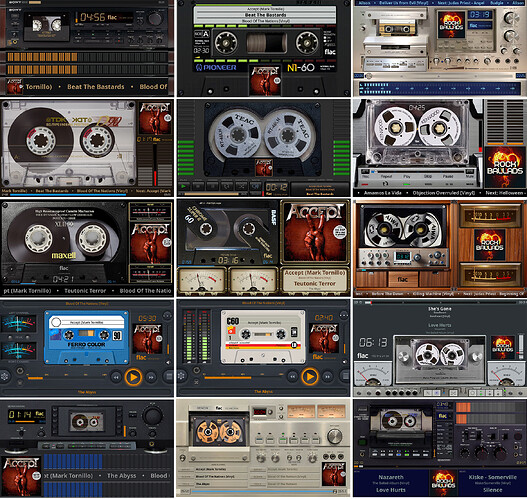This screenshot has width=527, height=499.
Task: Click the orange play button on the blue Ferro Color cassette player
Action: [133, 377]
